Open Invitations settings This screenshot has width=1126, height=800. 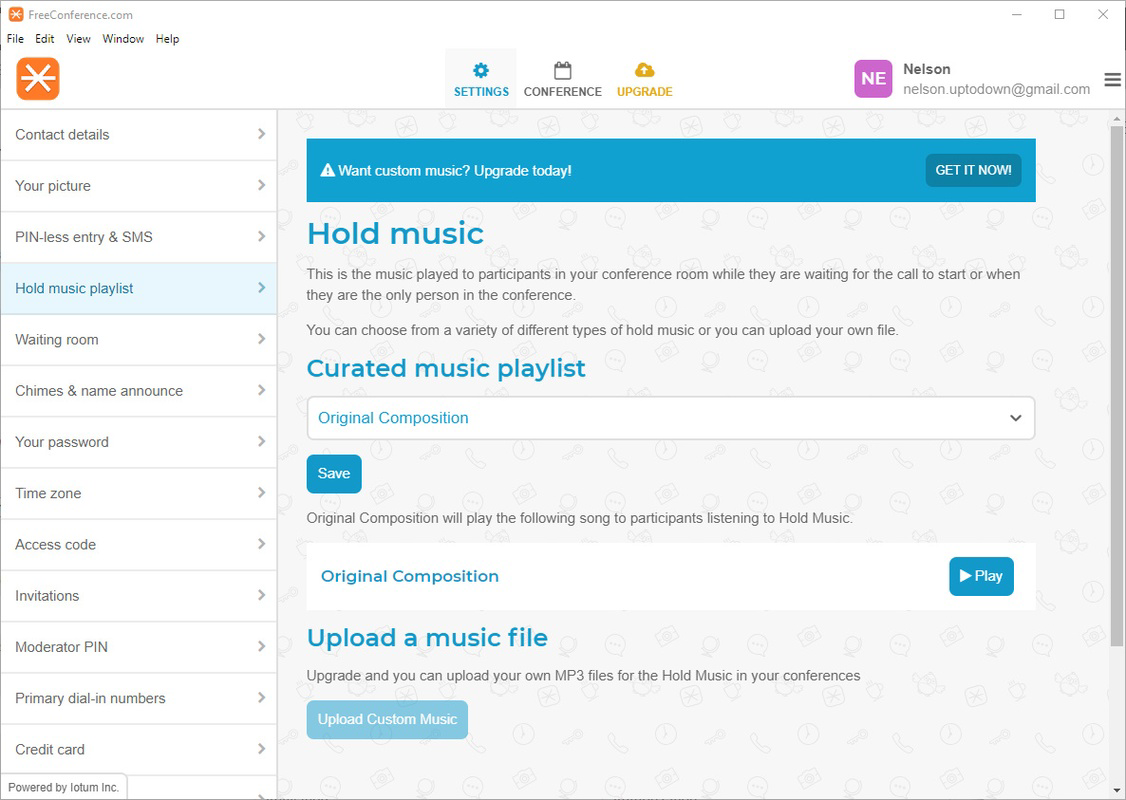coord(139,596)
